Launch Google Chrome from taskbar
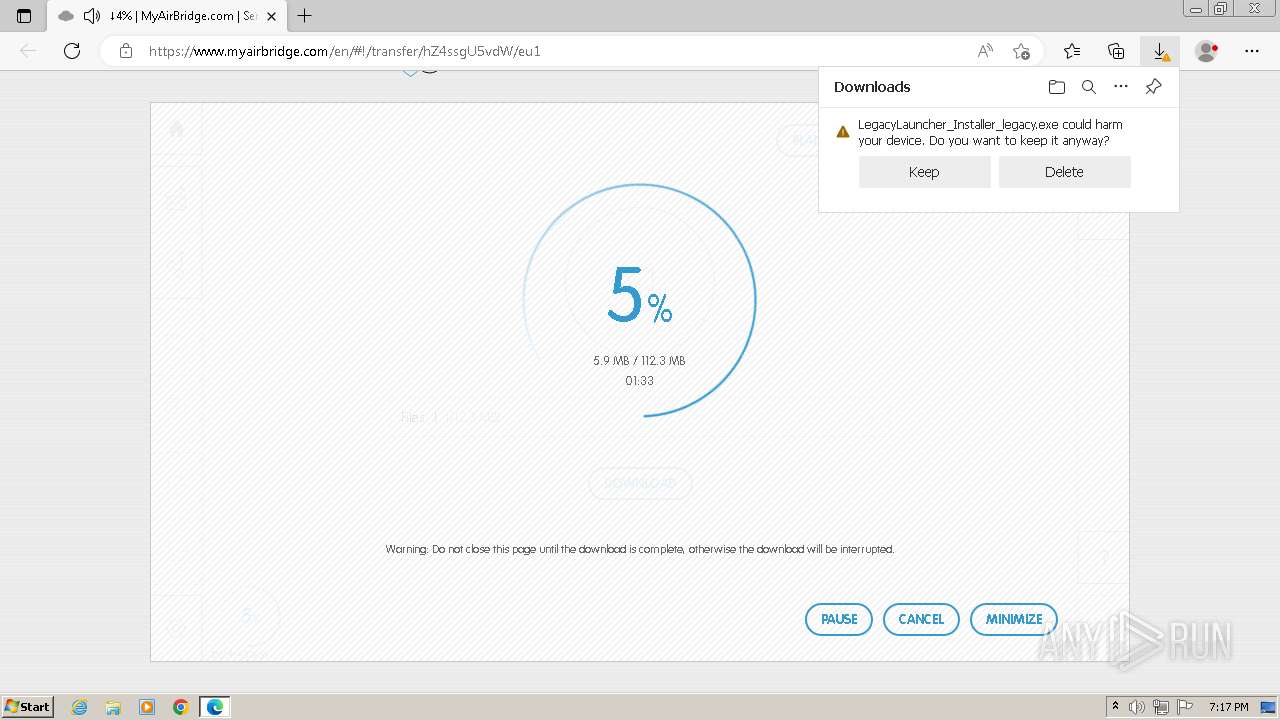Screen dimensions: 1280x720 180,707
